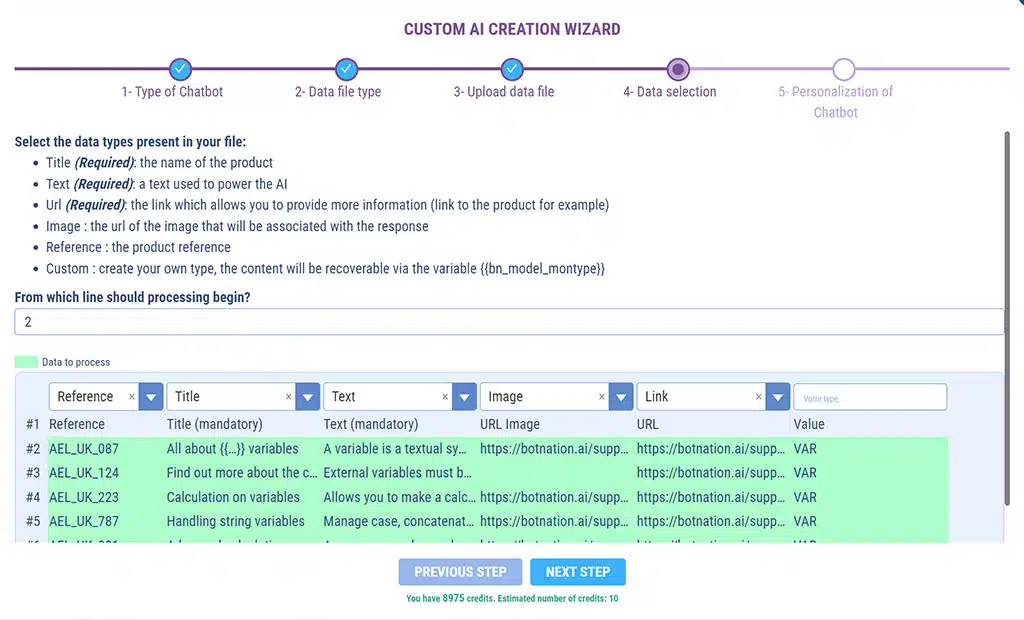
Task: Expand the Text column type dropdown
Action: (464, 397)
